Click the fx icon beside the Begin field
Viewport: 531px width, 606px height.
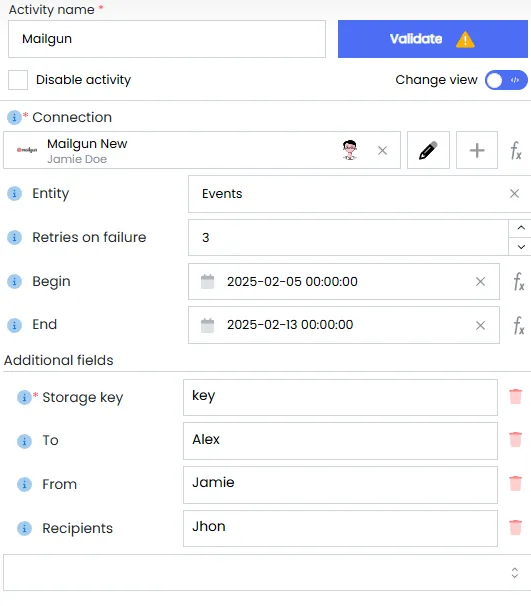pyautogui.click(x=519, y=281)
